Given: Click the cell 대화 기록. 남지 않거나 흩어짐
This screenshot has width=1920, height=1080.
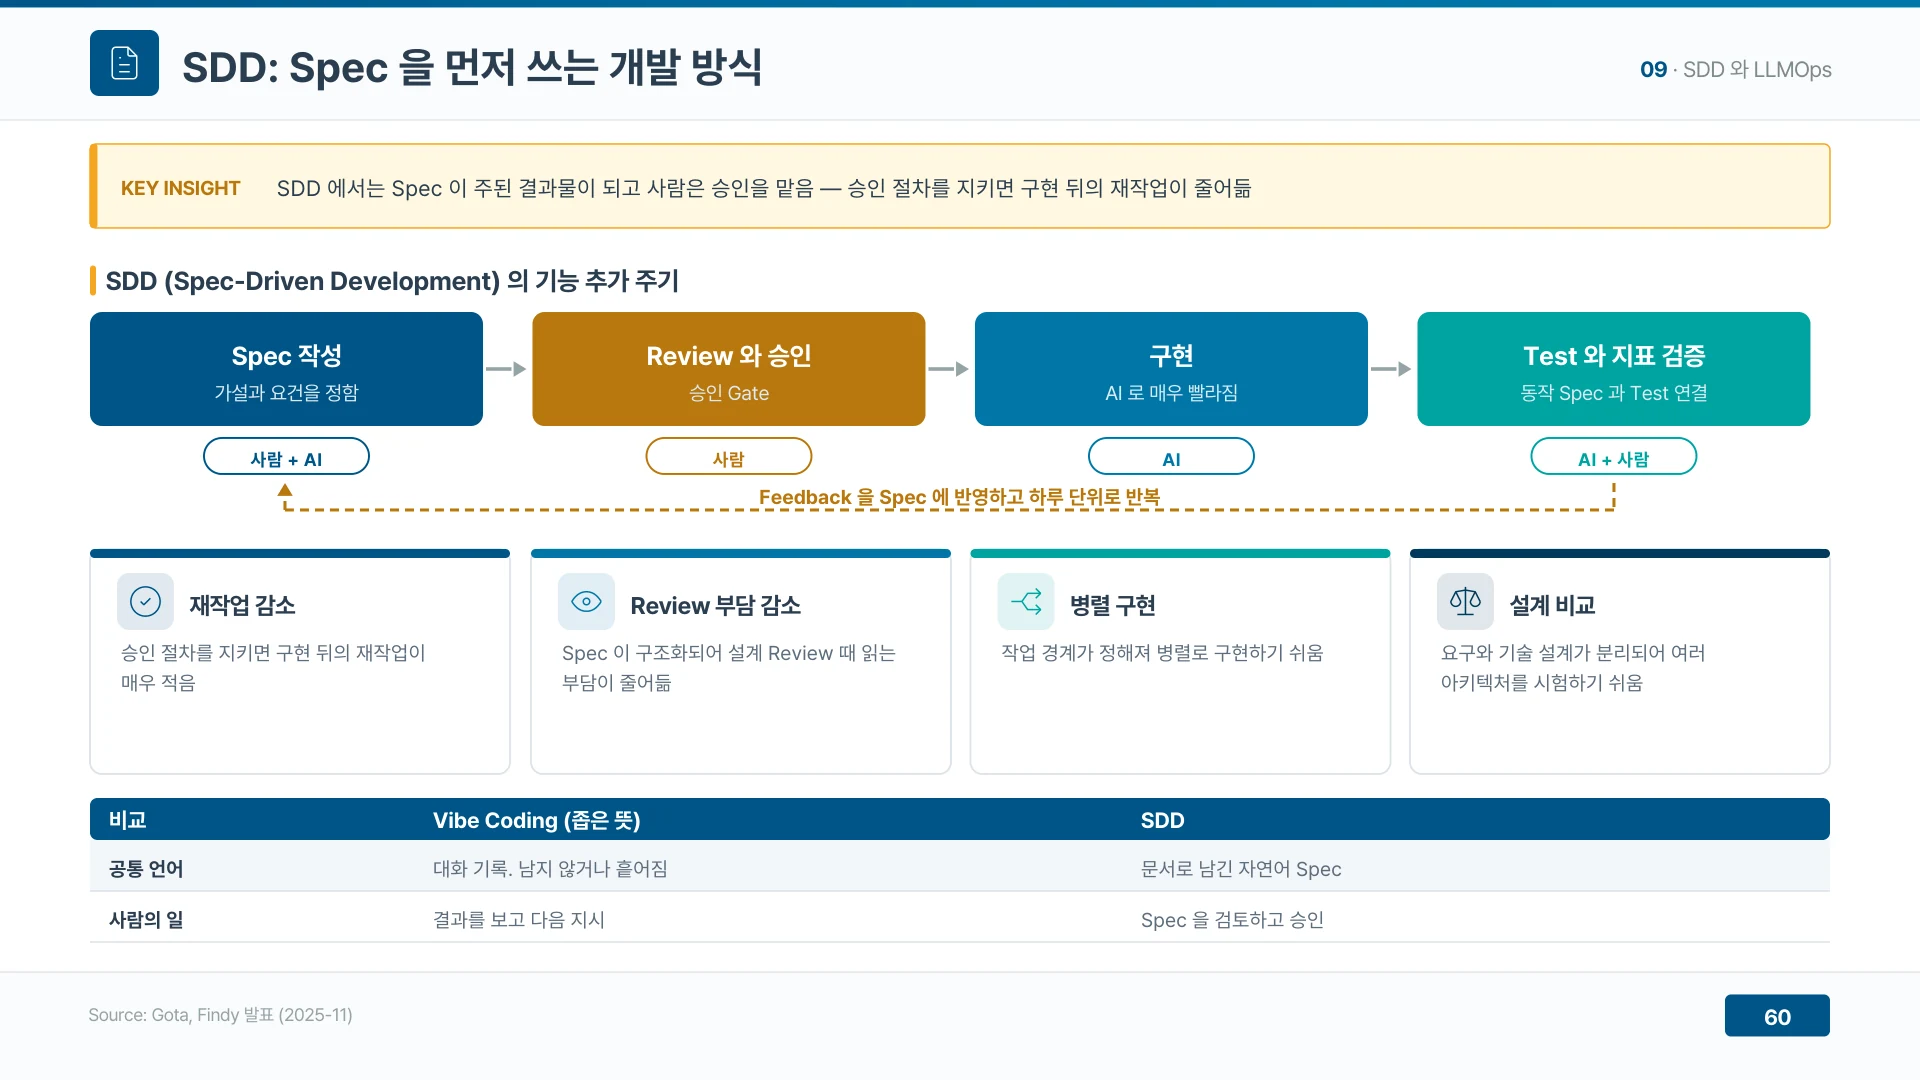Looking at the screenshot, I should [x=550, y=869].
